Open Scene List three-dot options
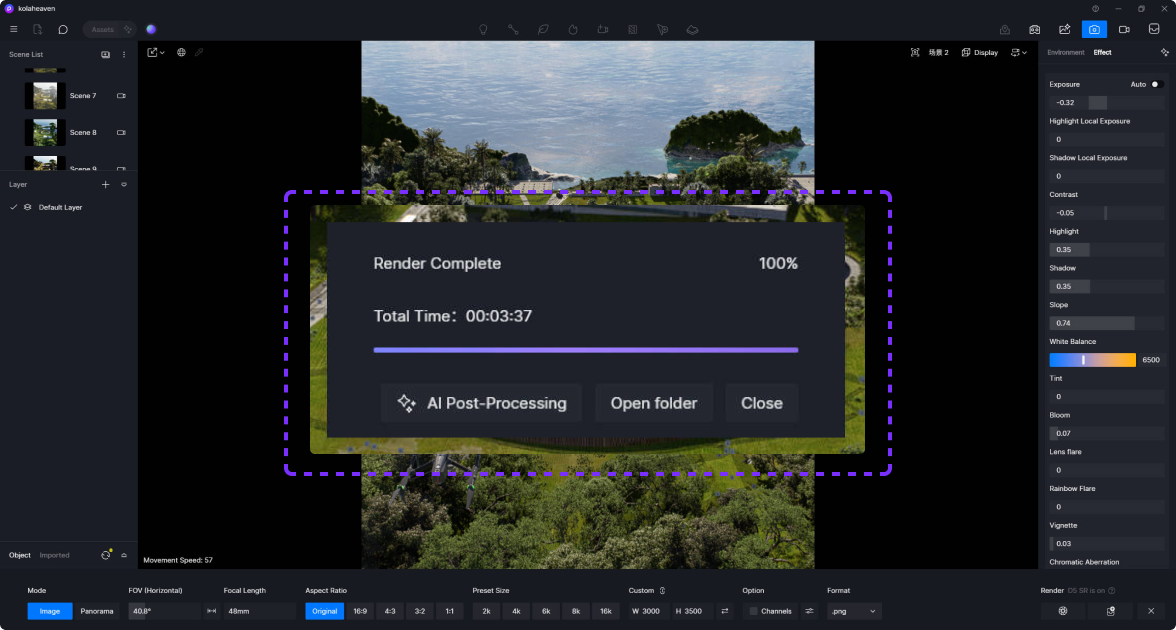The width and height of the screenshot is (1176, 630). 124,54
